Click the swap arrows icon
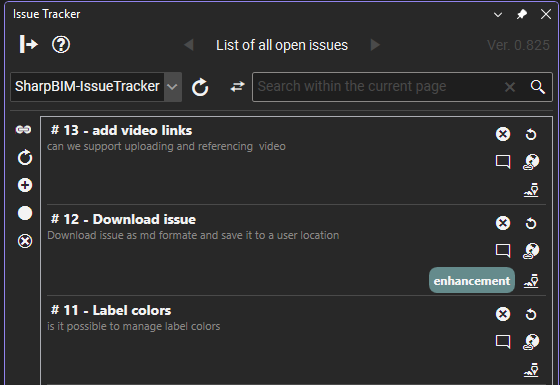Viewport: 560px width, 385px height. [237, 86]
